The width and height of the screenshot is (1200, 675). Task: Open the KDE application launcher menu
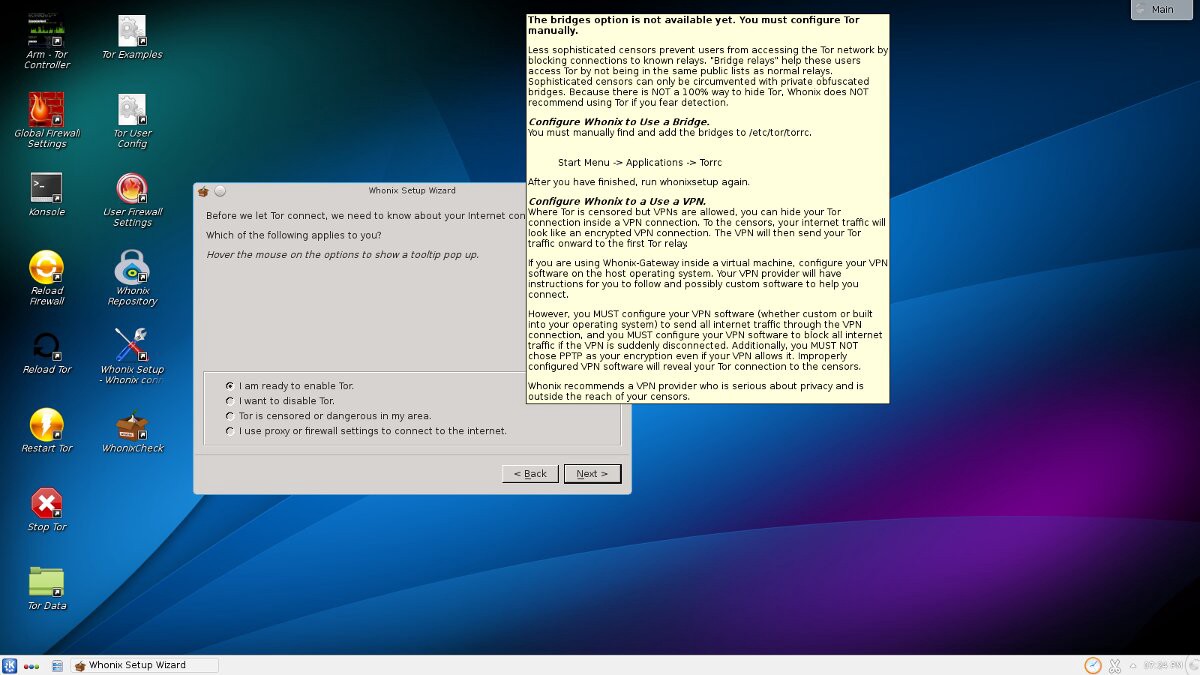[x=10, y=665]
